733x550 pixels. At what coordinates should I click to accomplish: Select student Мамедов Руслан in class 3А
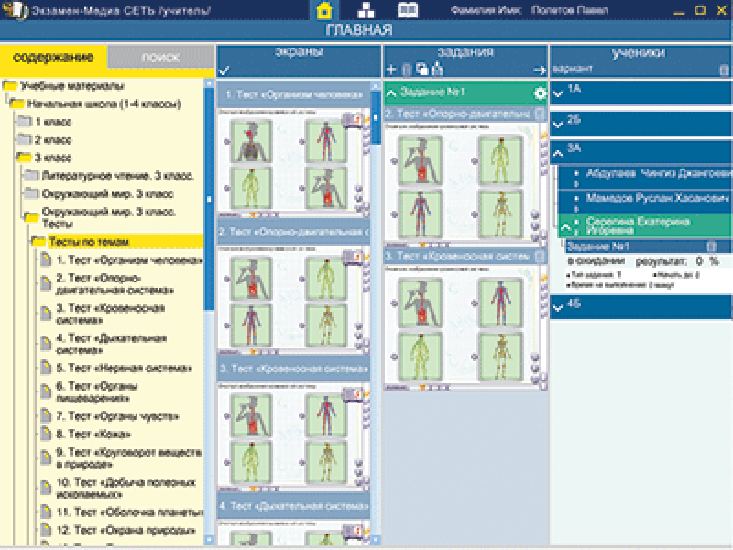[645, 201]
